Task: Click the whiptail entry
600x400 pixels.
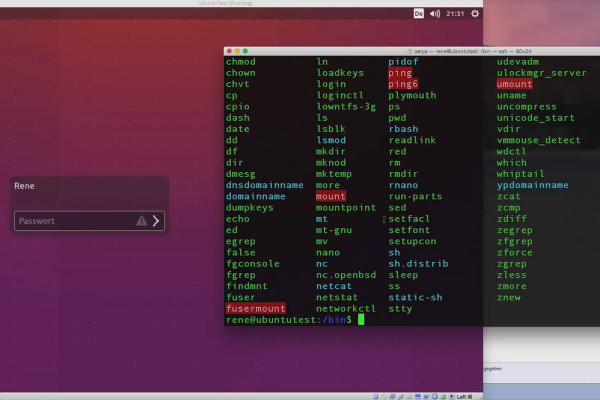Action: coord(520,174)
